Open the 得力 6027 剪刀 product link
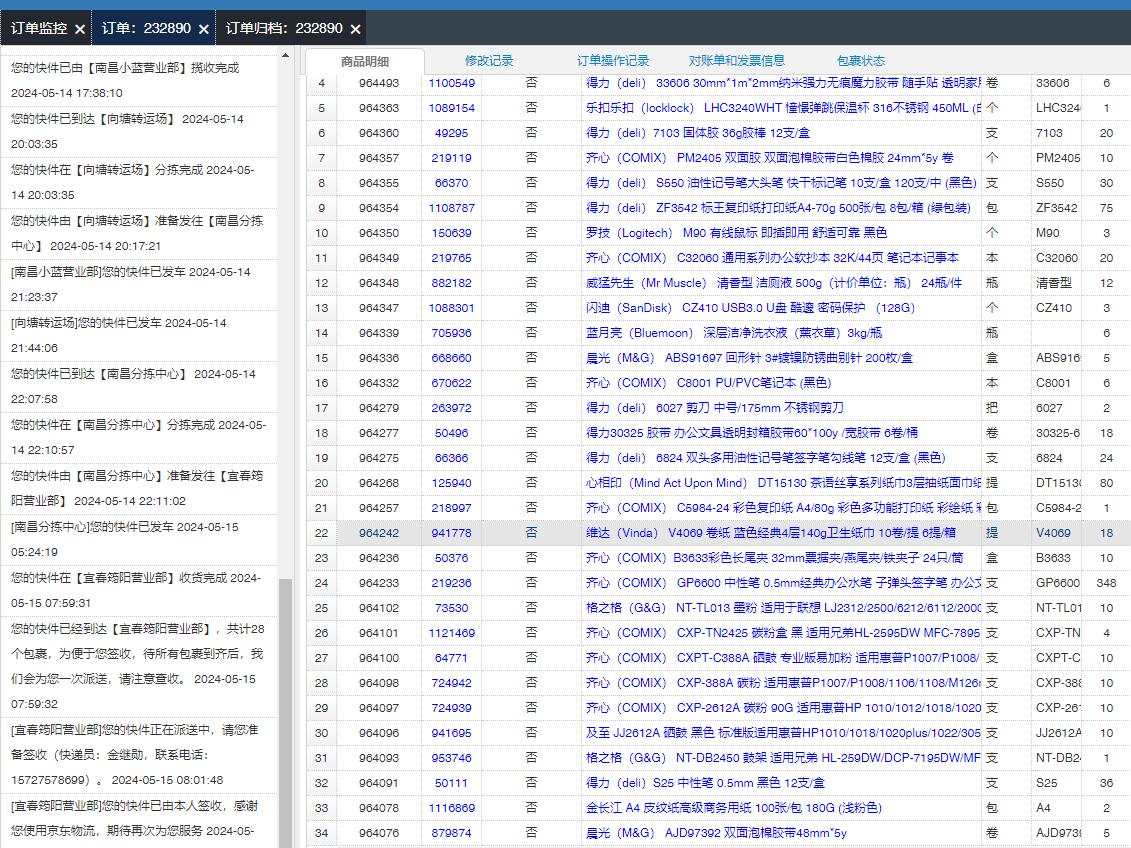 715,408
